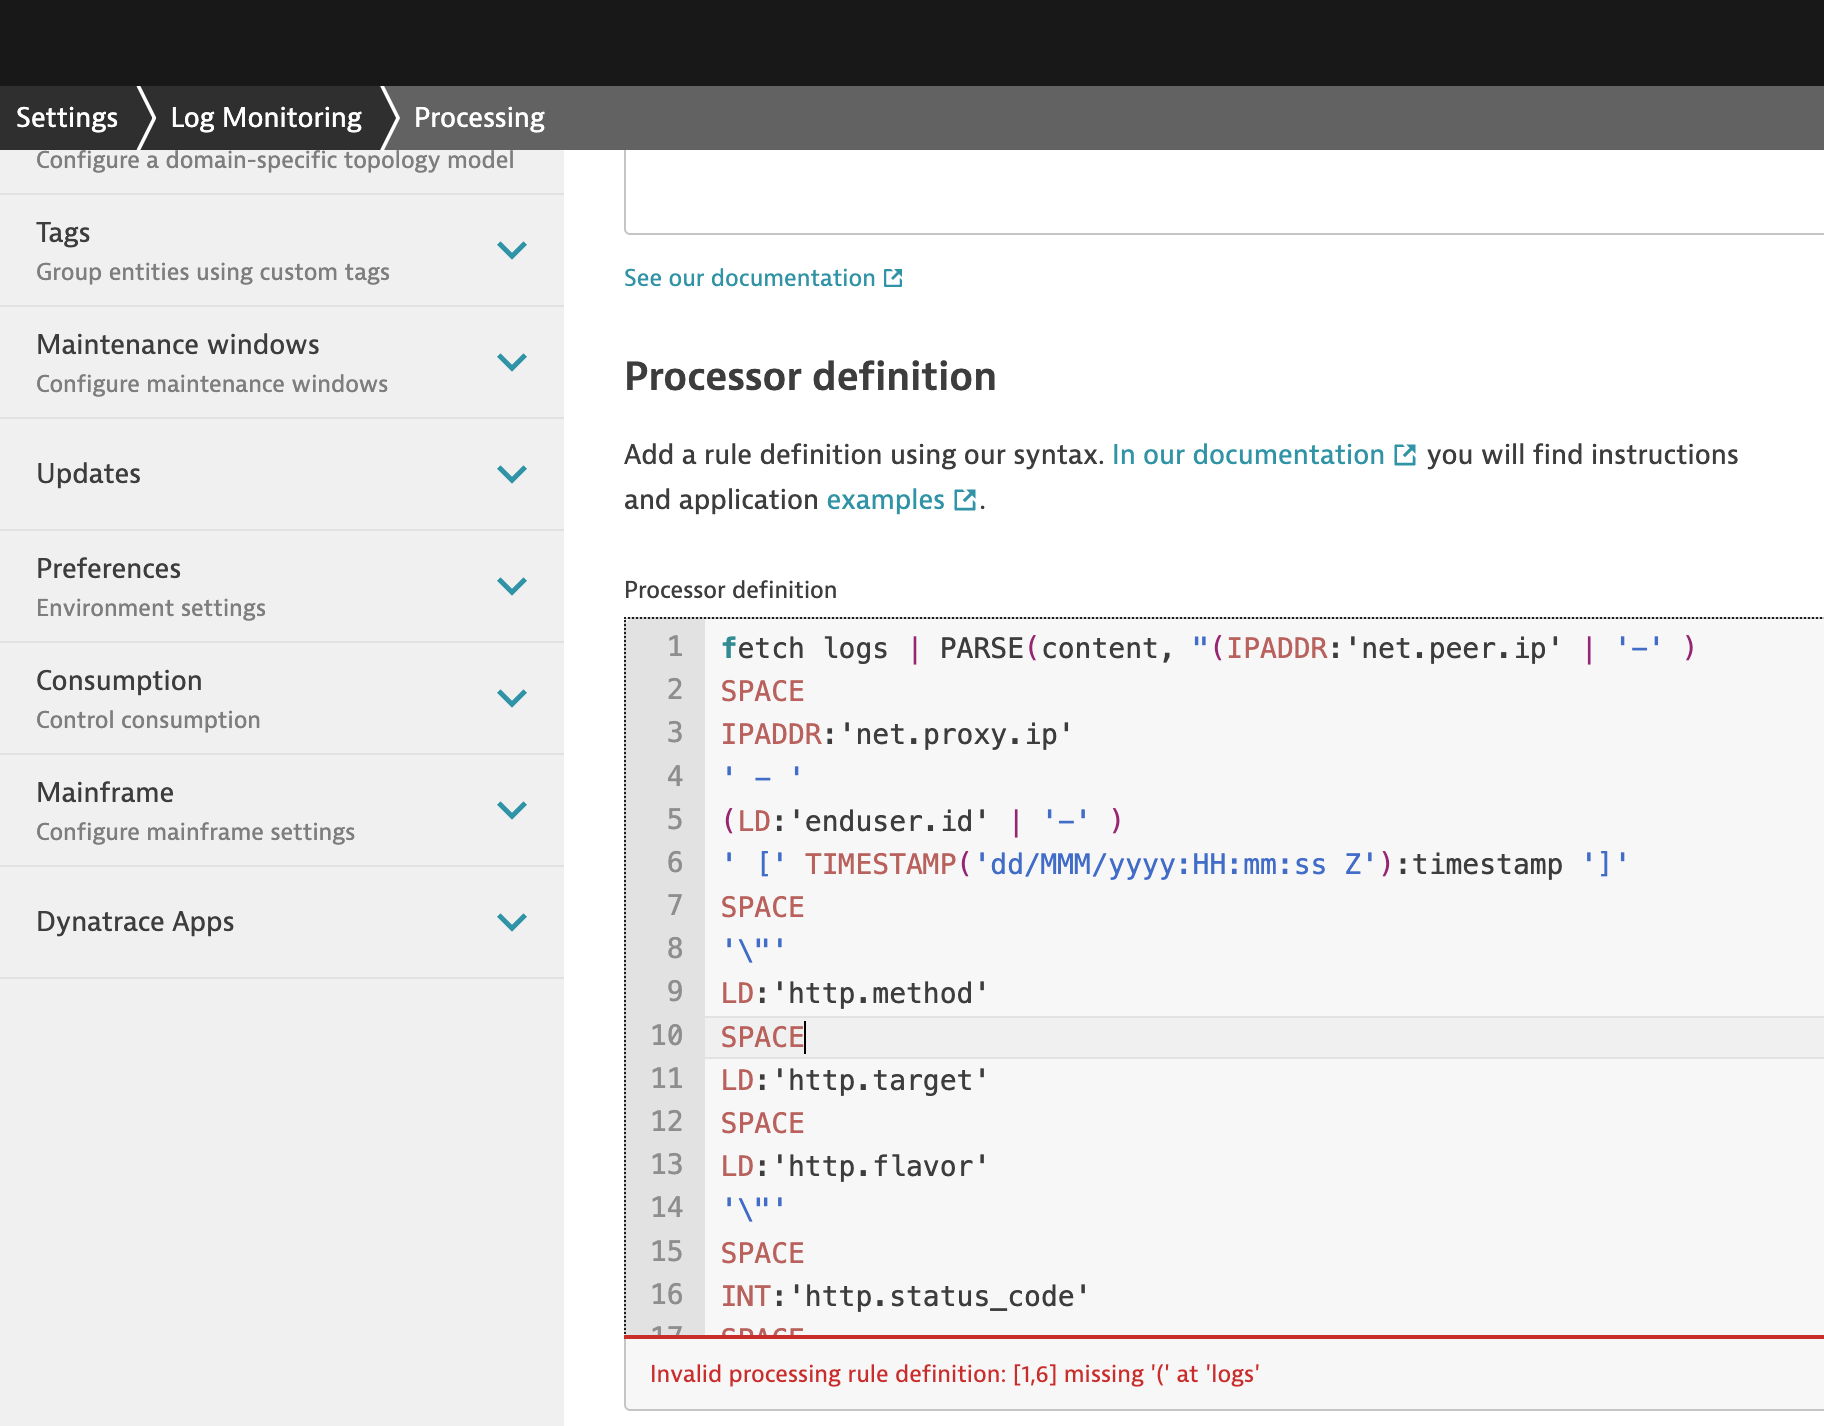Open the 'See our documentation' link

tap(749, 278)
